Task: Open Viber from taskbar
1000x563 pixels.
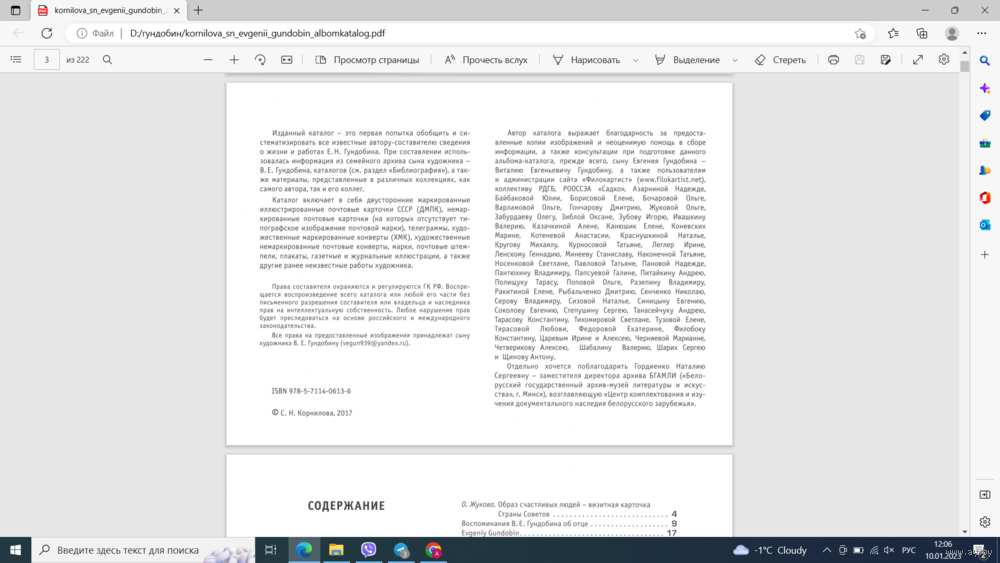Action: [x=369, y=550]
